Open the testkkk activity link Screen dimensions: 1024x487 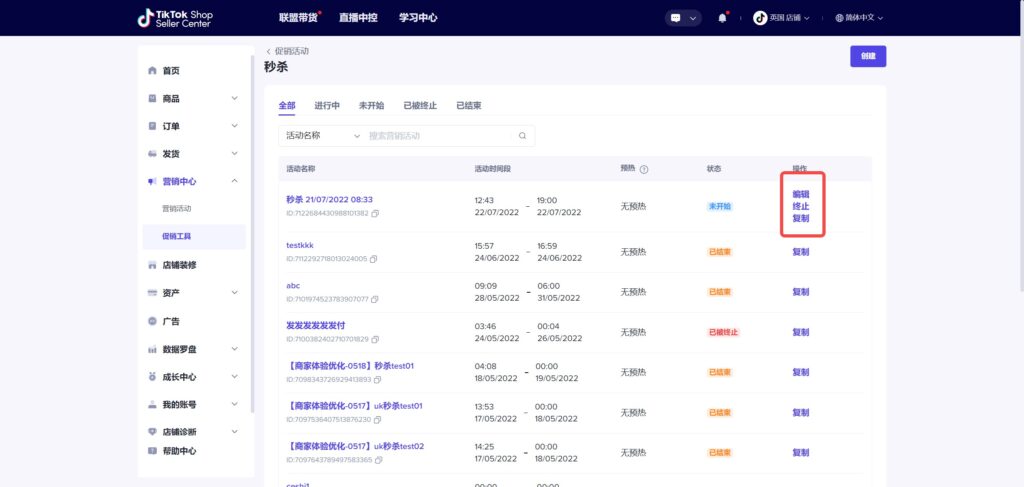click(300, 245)
